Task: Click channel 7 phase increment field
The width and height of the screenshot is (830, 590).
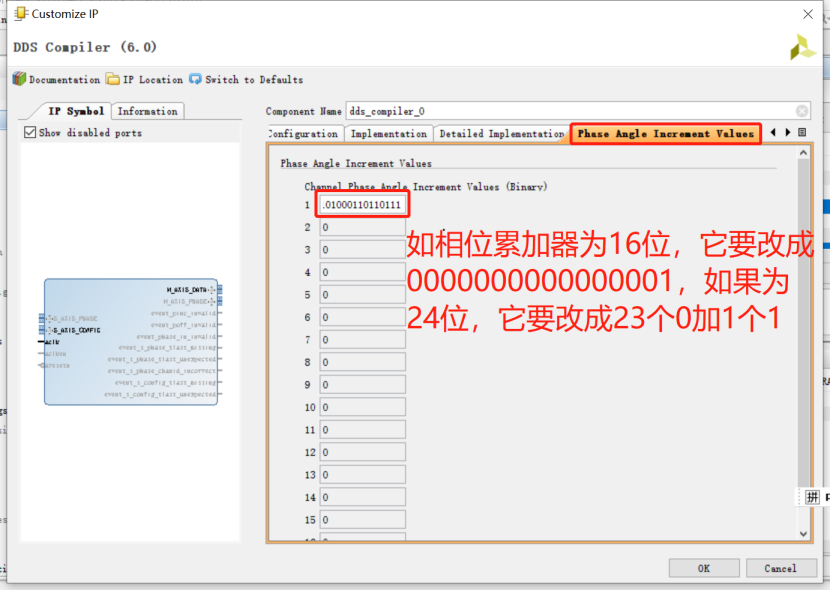Action: pos(363,340)
